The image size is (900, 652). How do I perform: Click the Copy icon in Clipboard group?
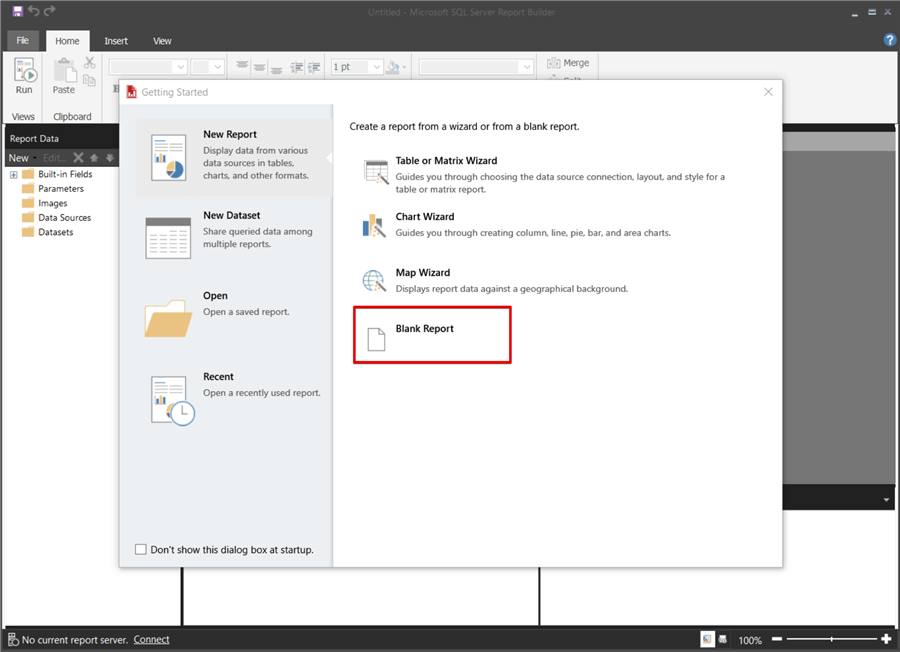pos(90,80)
